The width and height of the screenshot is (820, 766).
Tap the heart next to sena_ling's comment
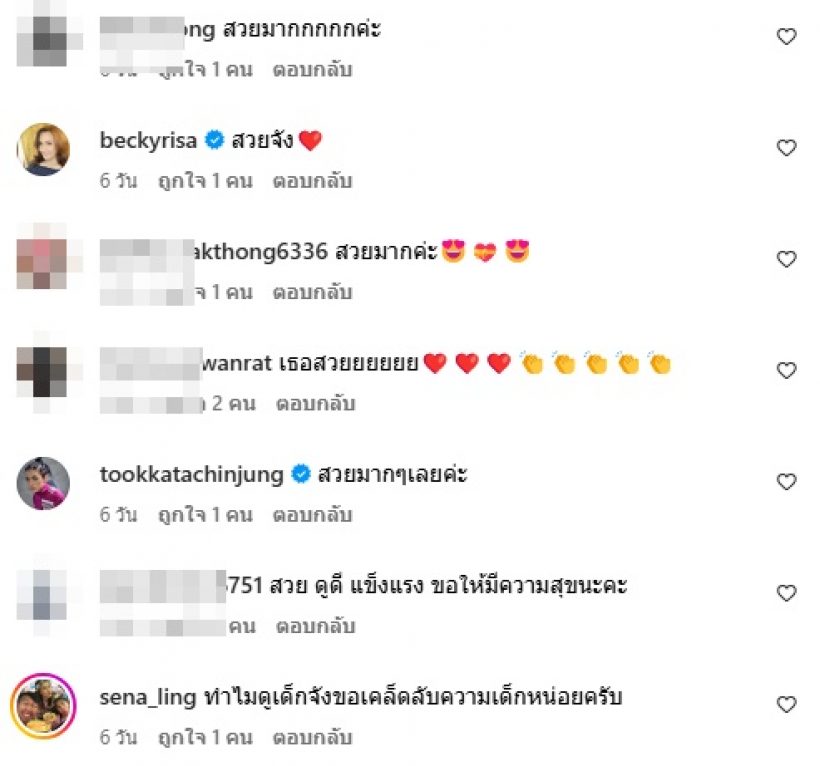pyautogui.click(x=786, y=704)
